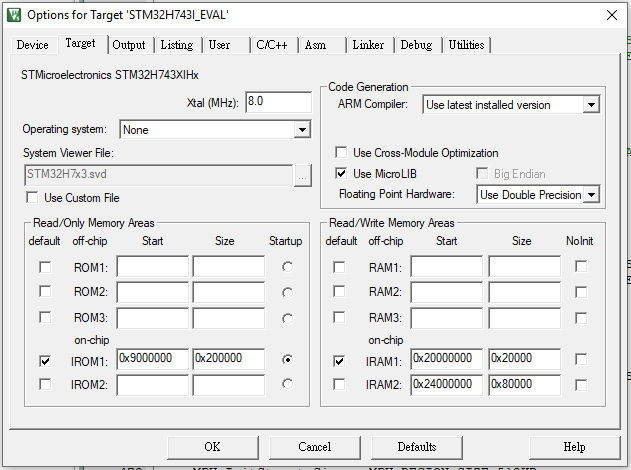Viewport: 631px width, 470px height.
Task: Open the Help button
Action: 574,447
